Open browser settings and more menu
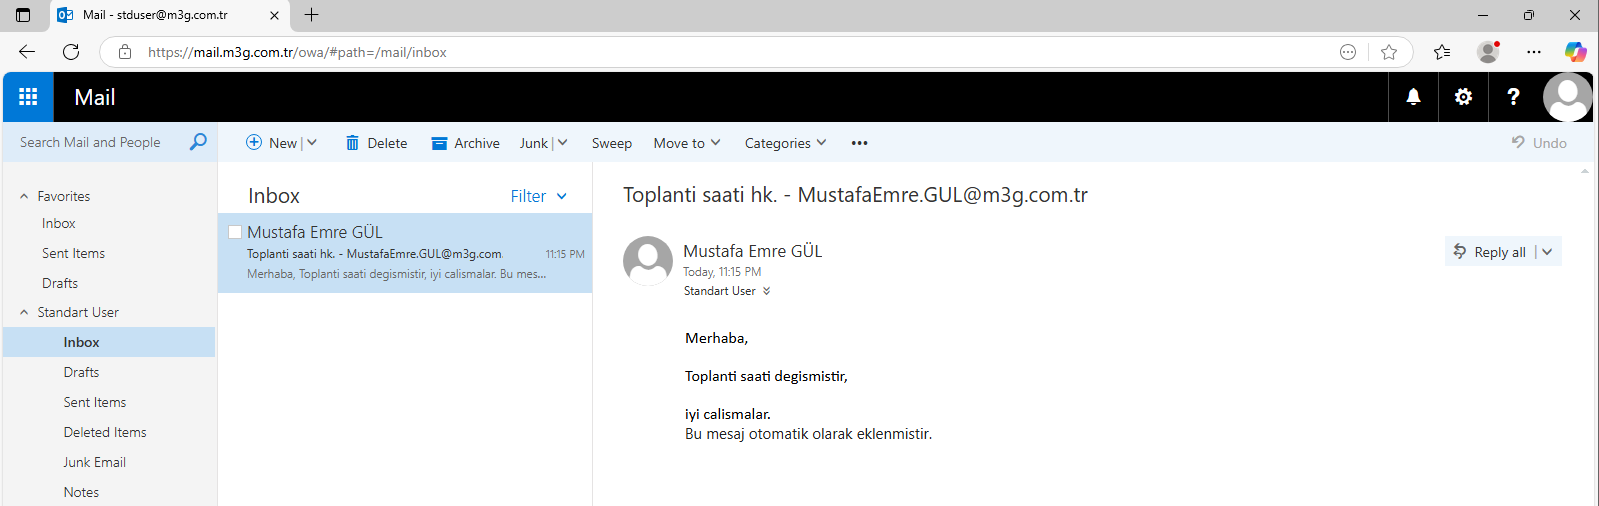 coord(1534,52)
